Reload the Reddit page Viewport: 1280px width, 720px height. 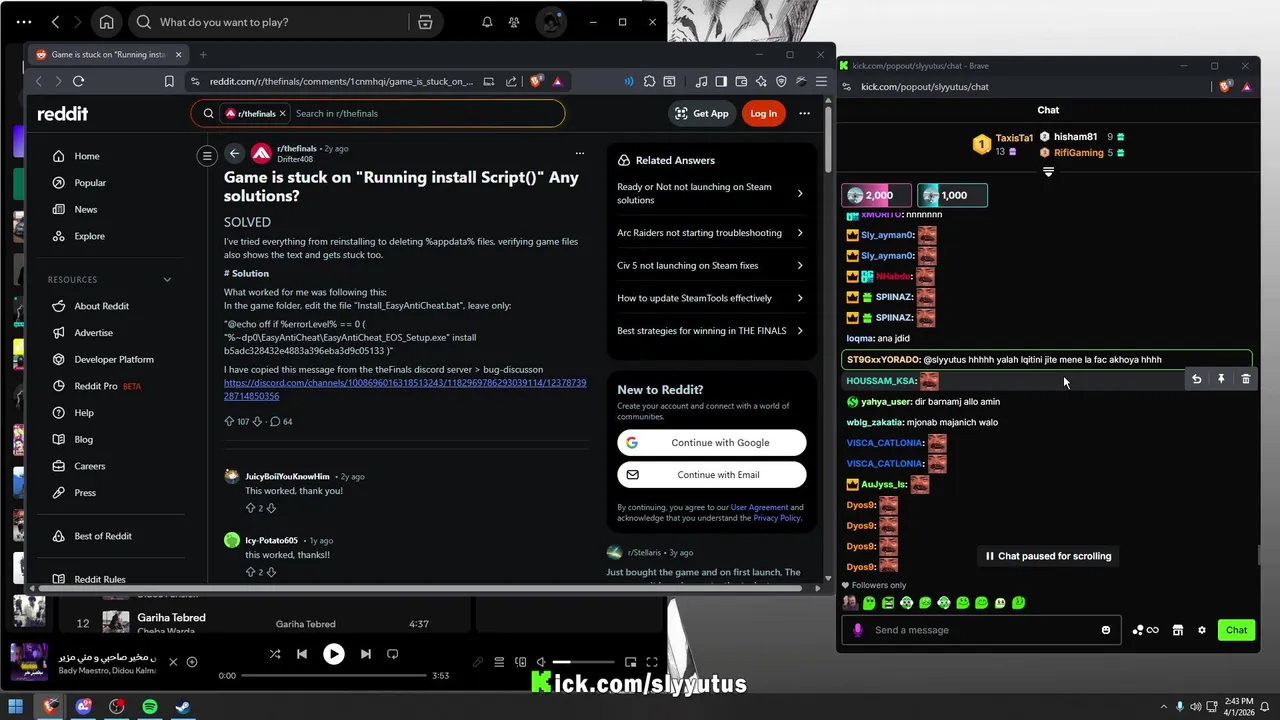78,82
